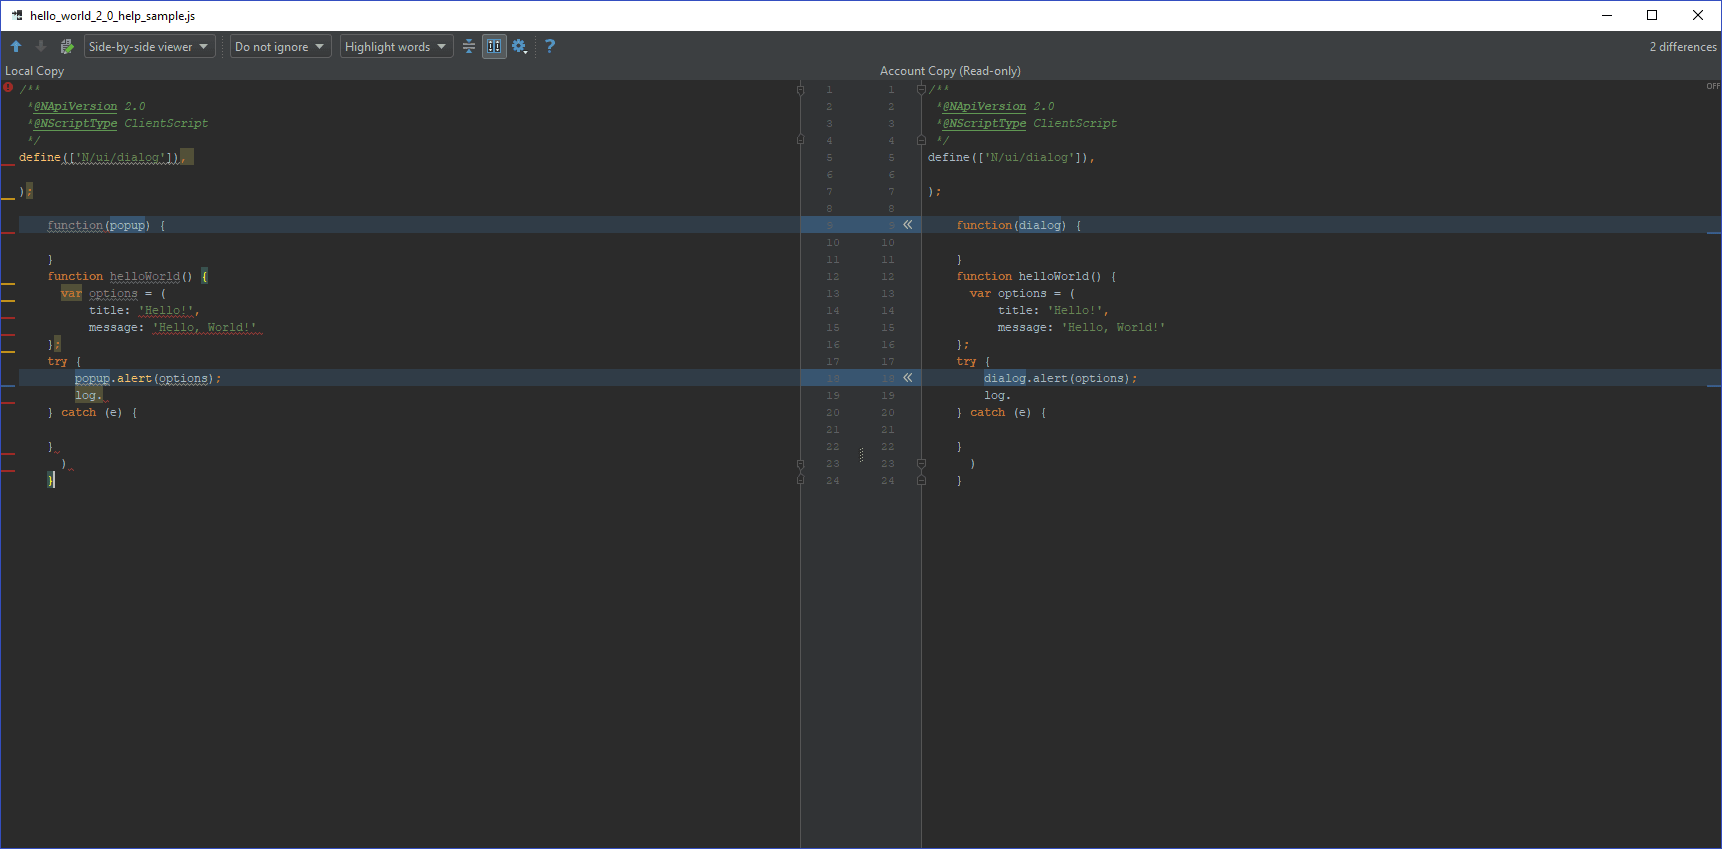1722x849 pixels.
Task: Accept the line 9 change using chevron arrow
Action: coord(908,225)
